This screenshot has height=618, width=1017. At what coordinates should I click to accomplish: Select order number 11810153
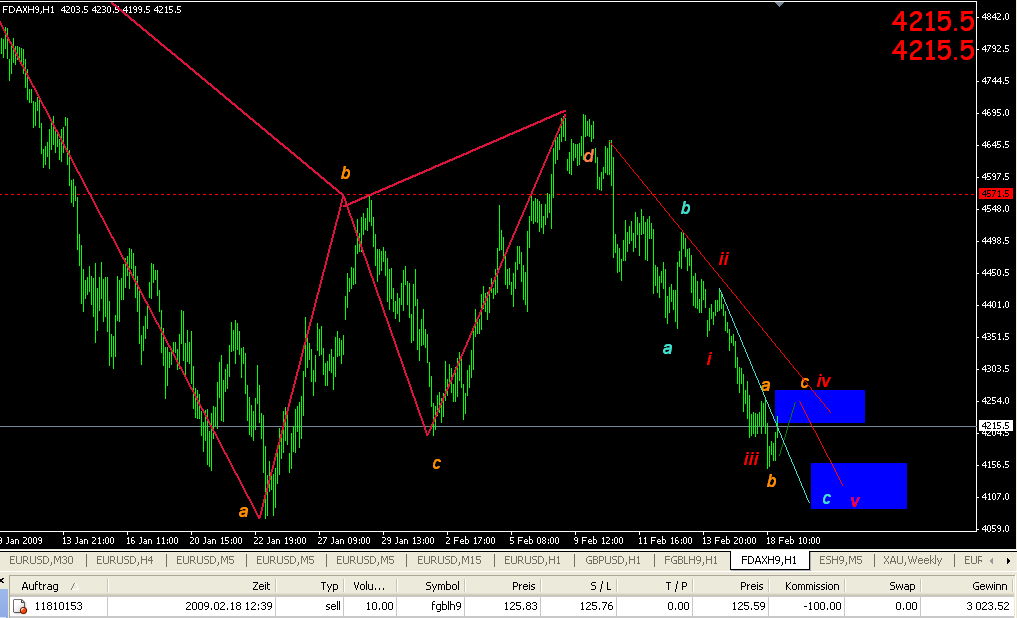tap(58, 606)
